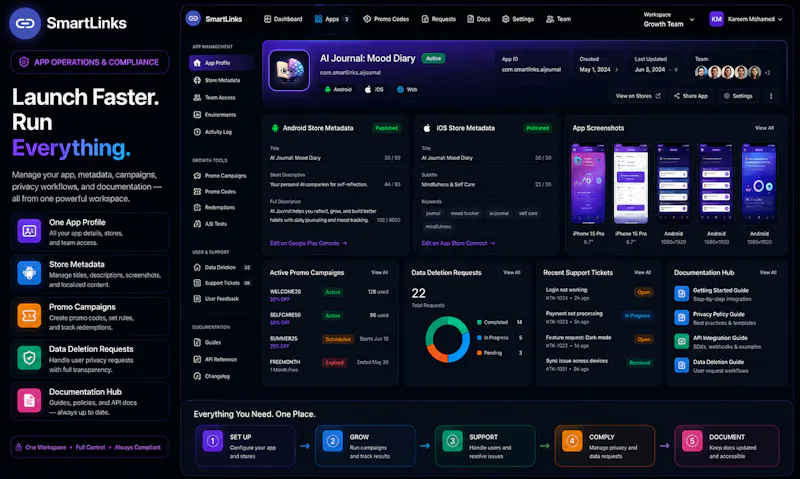Open the Docs tab
This screenshot has width=800, height=479.
coord(479,19)
